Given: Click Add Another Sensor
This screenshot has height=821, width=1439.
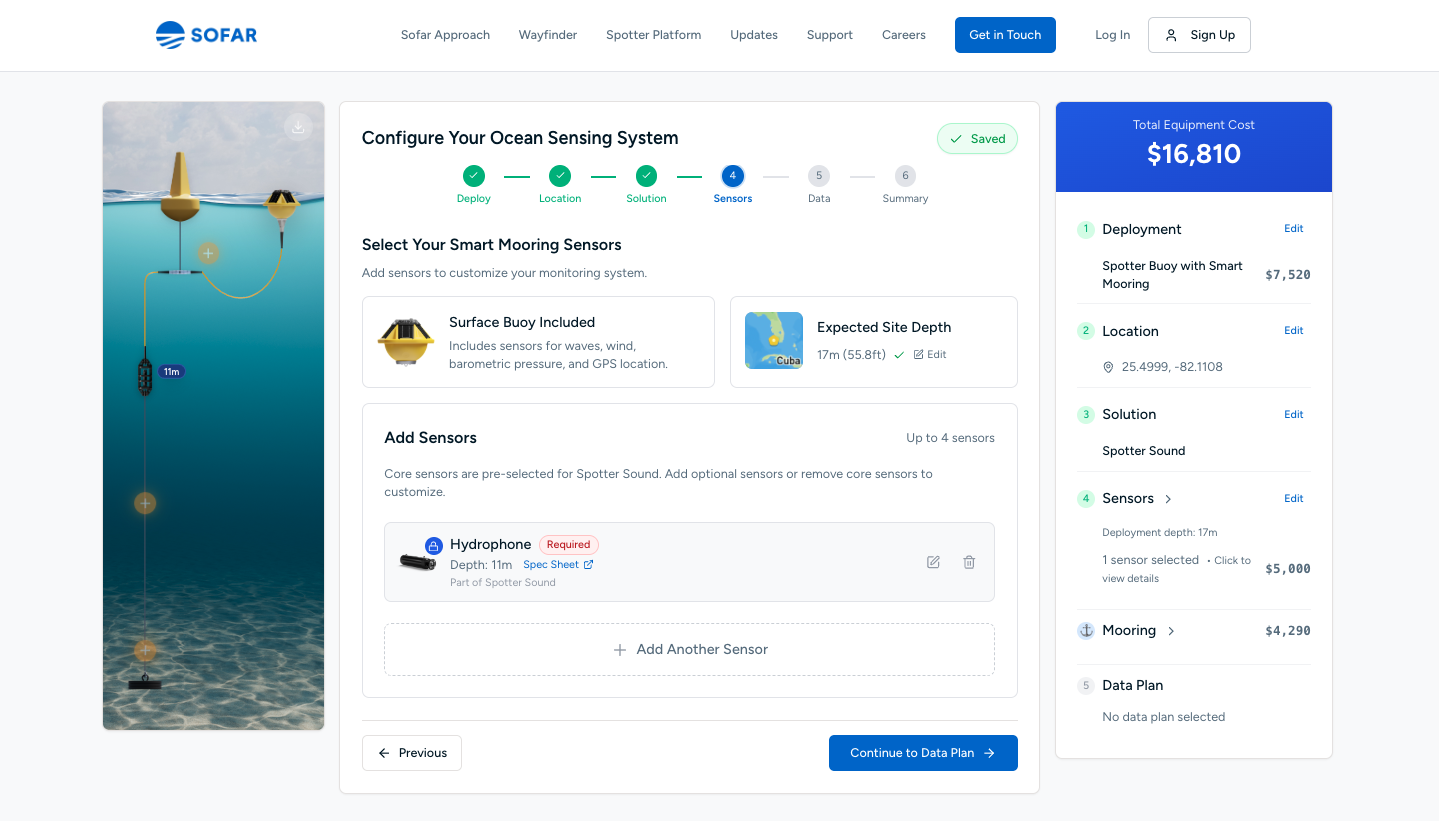Looking at the screenshot, I should (689, 650).
